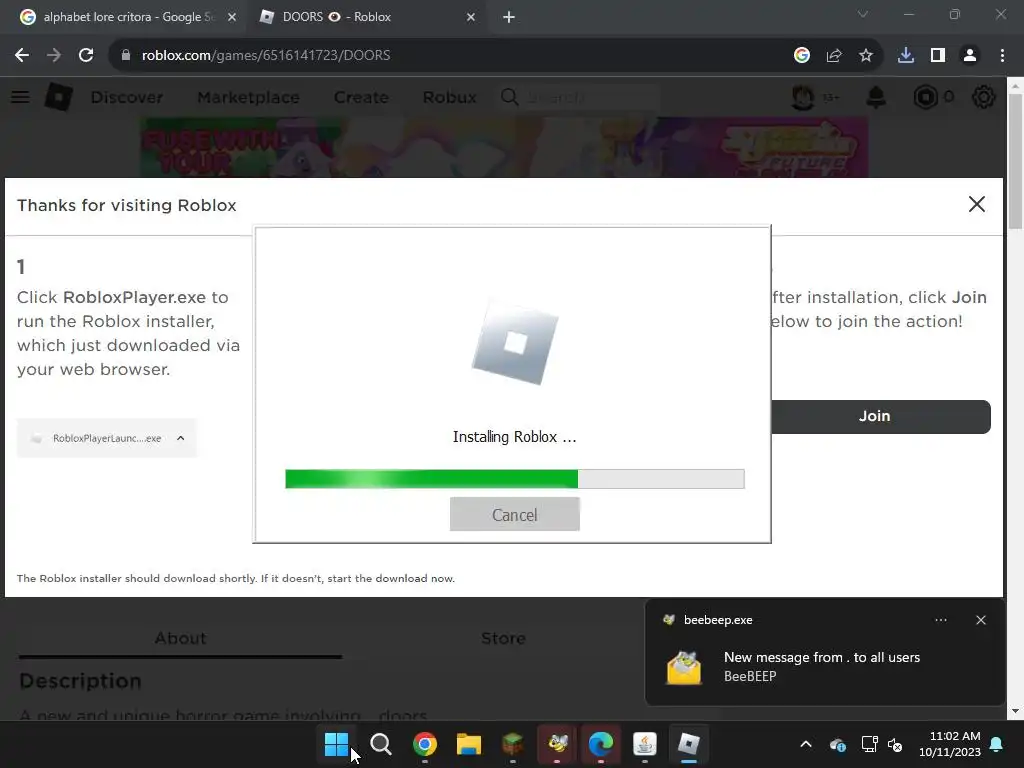Click the Installing Roblox progress bar

[515, 479]
